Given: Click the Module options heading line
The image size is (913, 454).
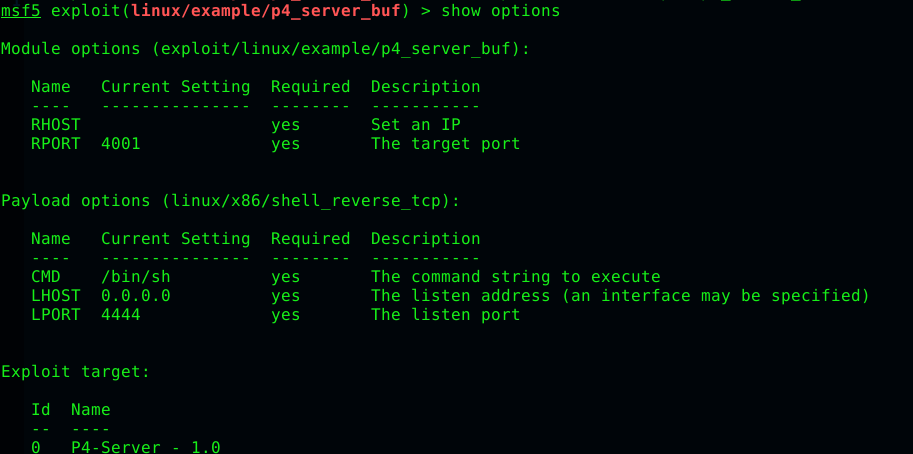Looking at the screenshot, I should (266, 49).
